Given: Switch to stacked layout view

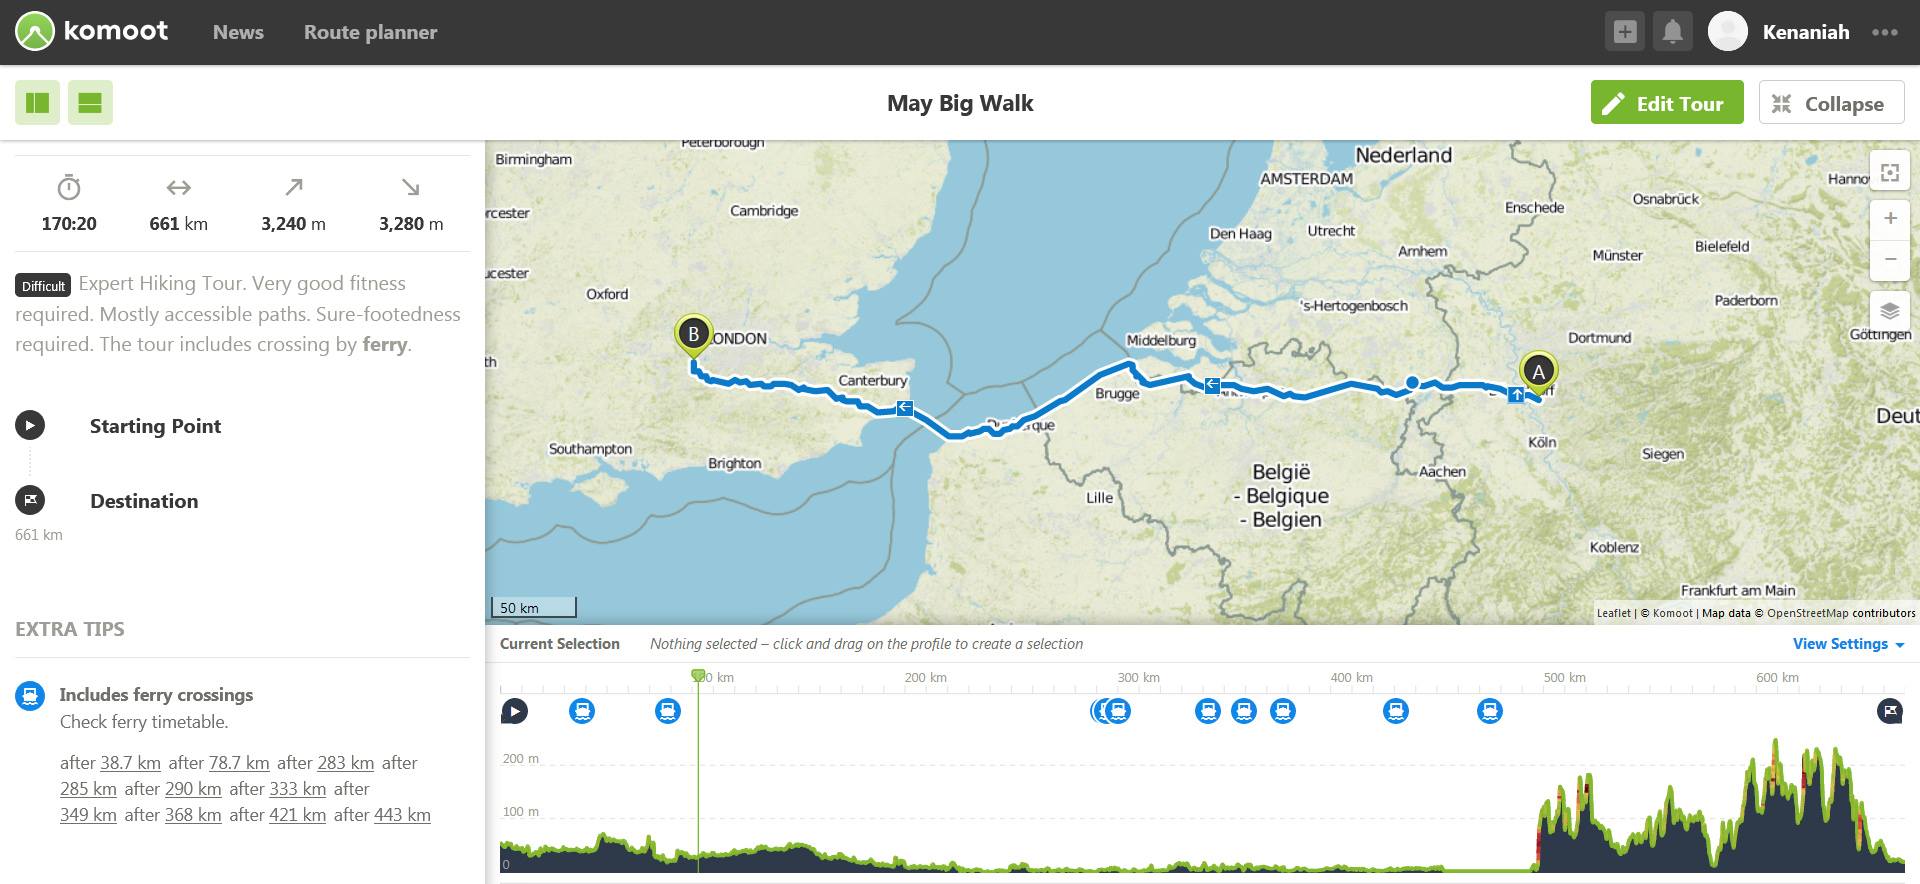Looking at the screenshot, I should tap(90, 103).
